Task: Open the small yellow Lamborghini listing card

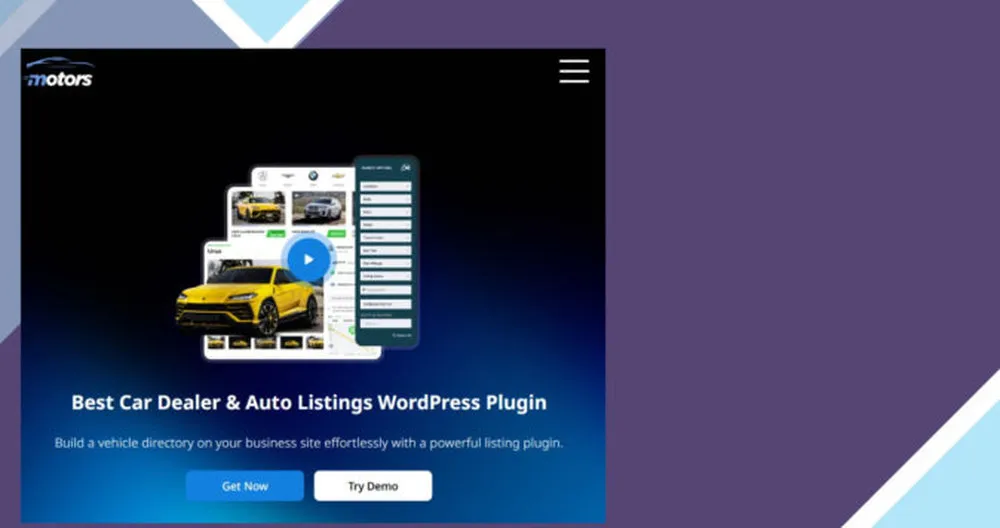Action: 258,208
